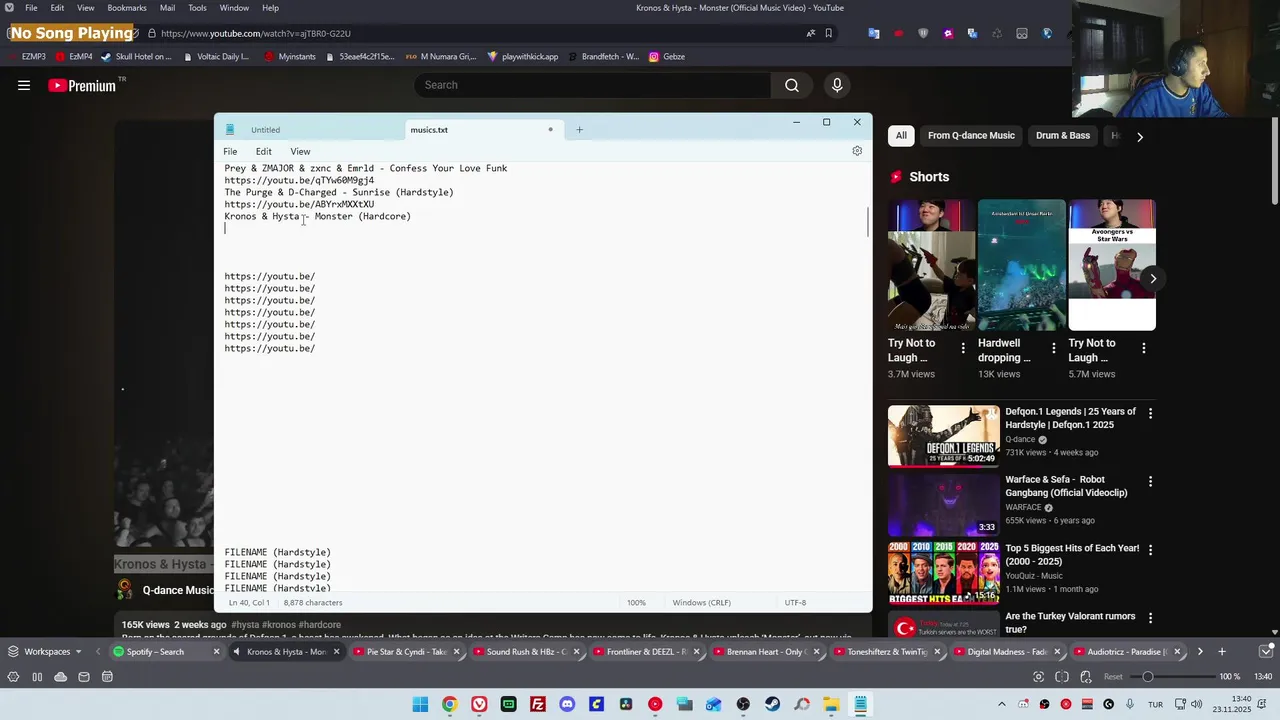Open options for Top 5 Biggest Hits video
The height and width of the screenshot is (720, 1280).
tap(1150, 550)
